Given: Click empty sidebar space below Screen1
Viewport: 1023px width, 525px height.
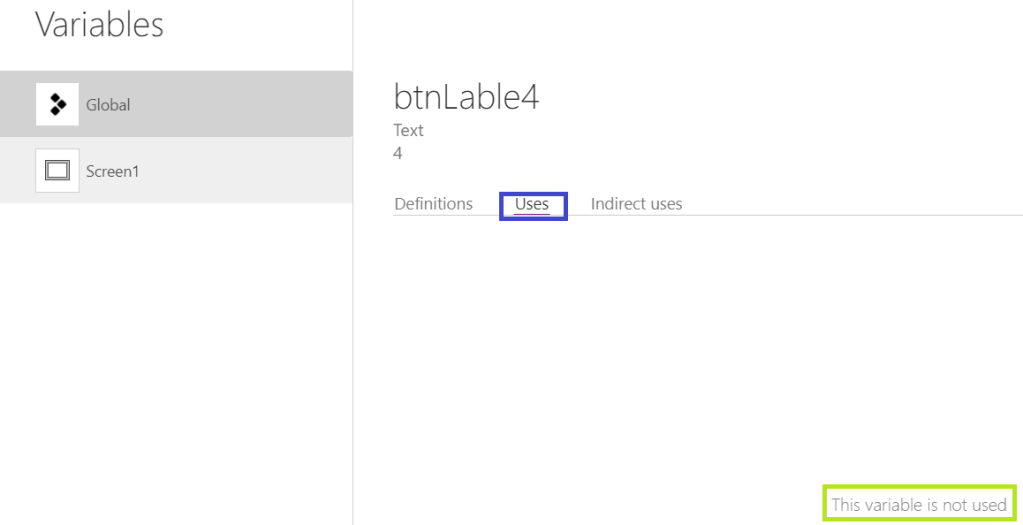Looking at the screenshot, I should click(x=175, y=360).
